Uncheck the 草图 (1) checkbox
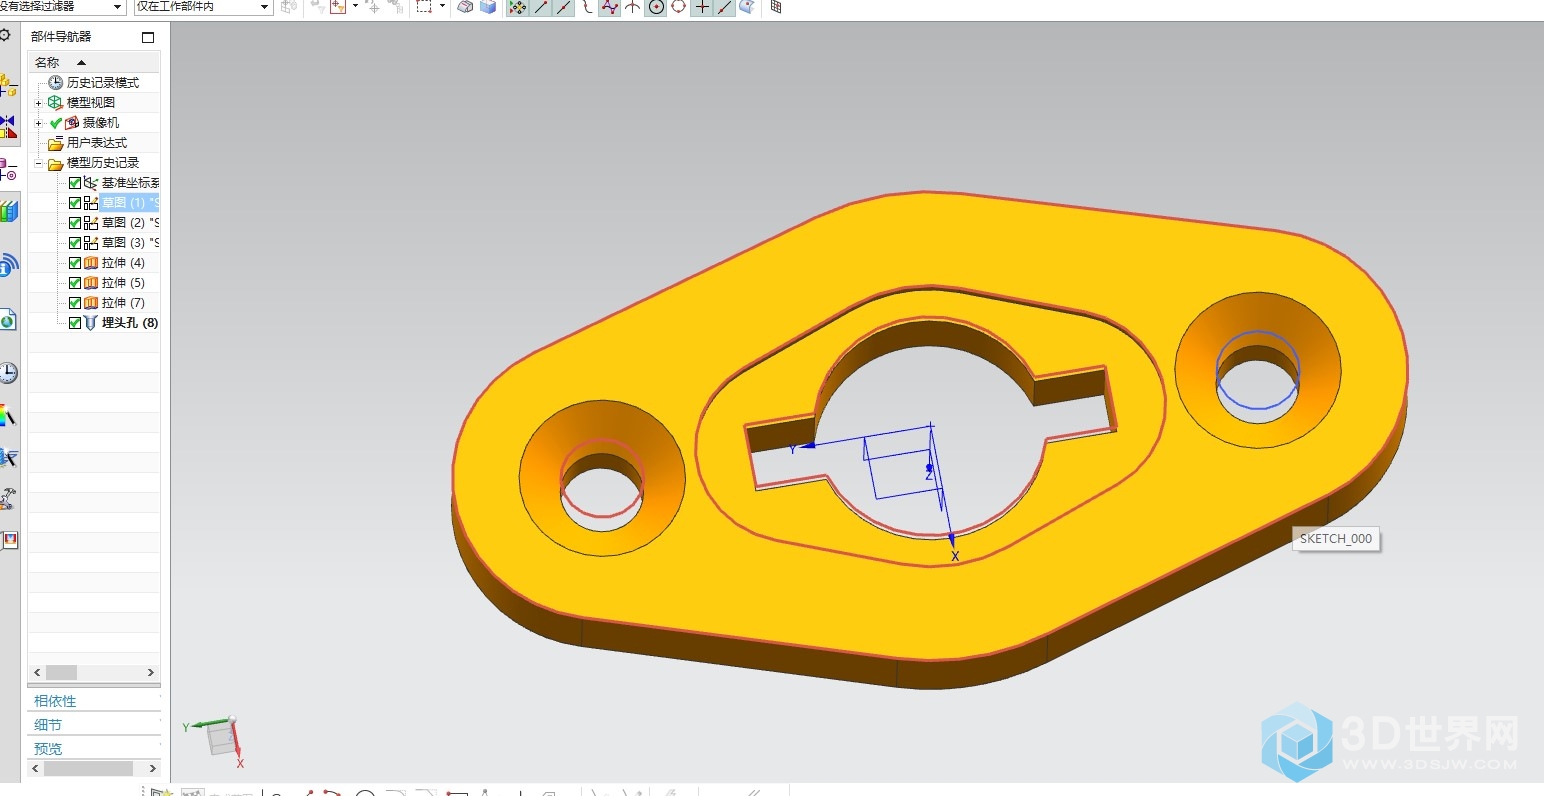This screenshot has width=1544, height=796. pos(75,203)
